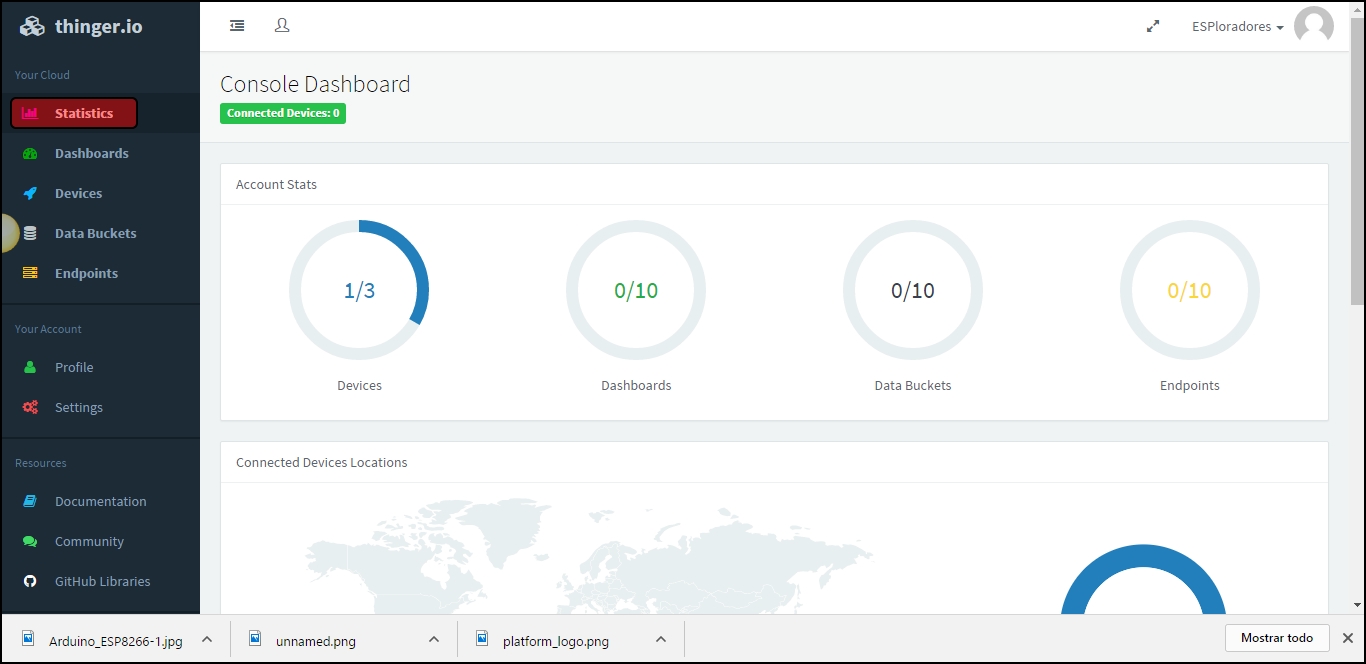Open the unnamed.png downloaded file
Viewport: 1366px width, 664px height.
pos(316,641)
